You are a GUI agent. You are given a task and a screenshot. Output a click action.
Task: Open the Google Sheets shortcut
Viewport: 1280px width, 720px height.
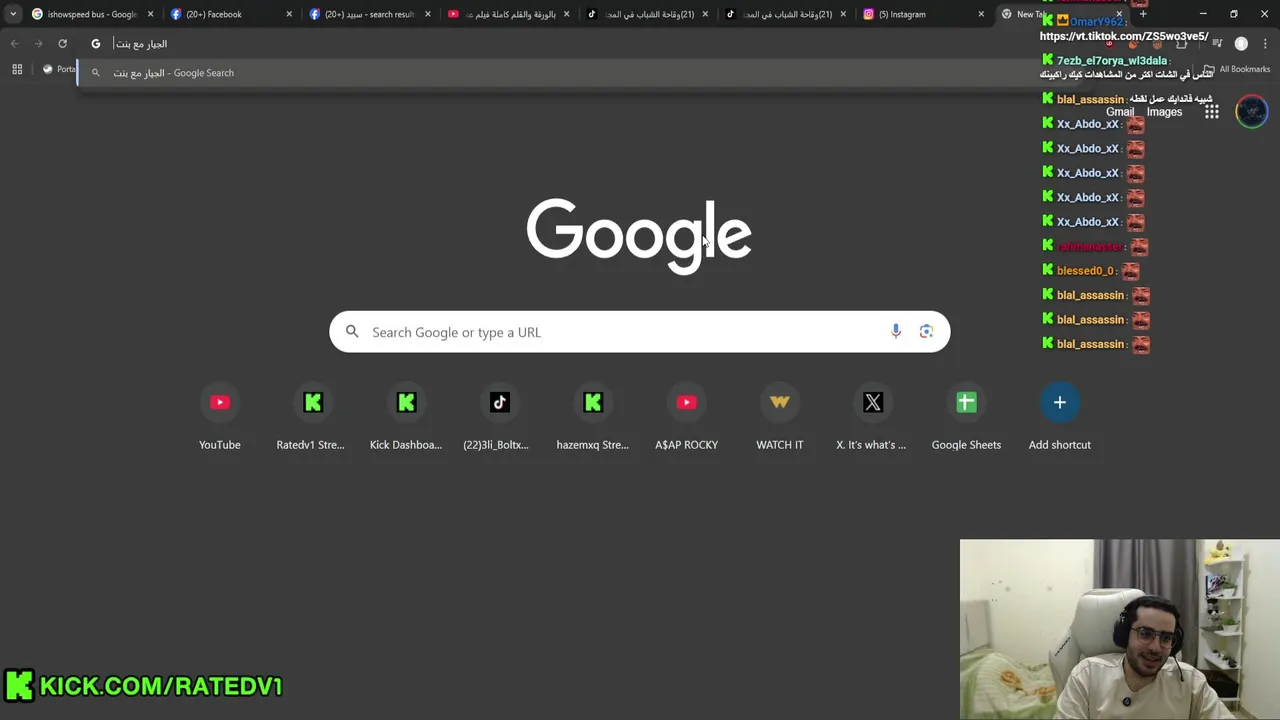point(966,417)
